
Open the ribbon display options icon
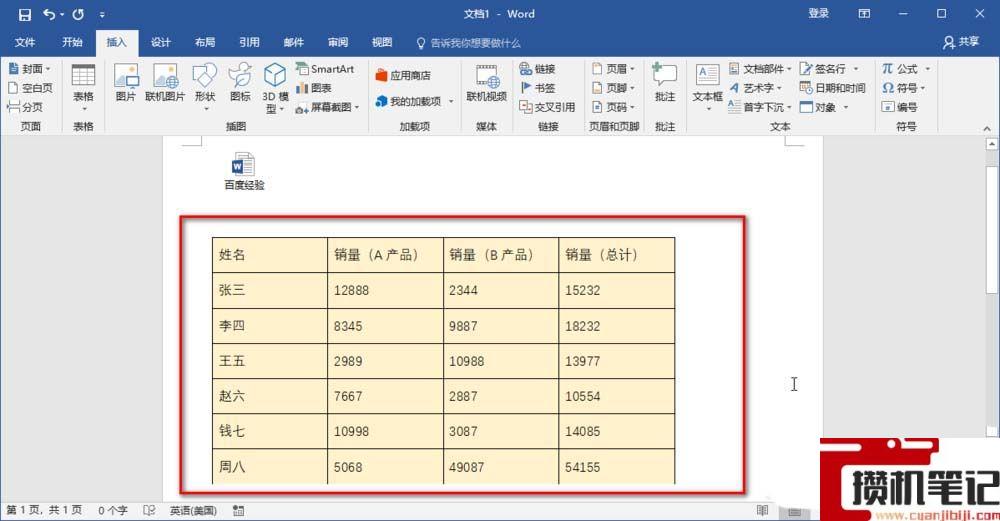(864, 13)
